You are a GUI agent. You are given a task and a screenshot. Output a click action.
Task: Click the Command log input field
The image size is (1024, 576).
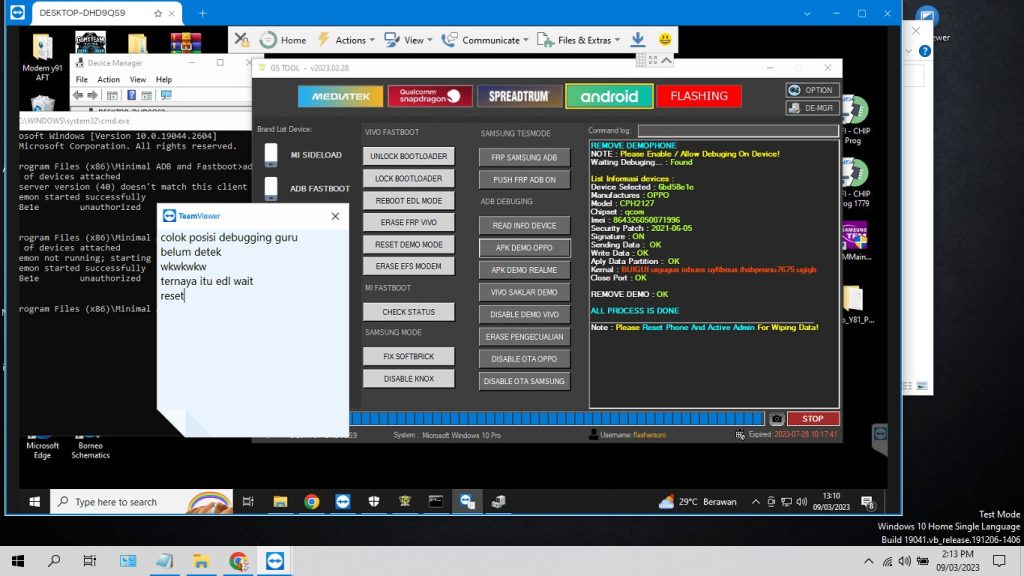(738, 131)
